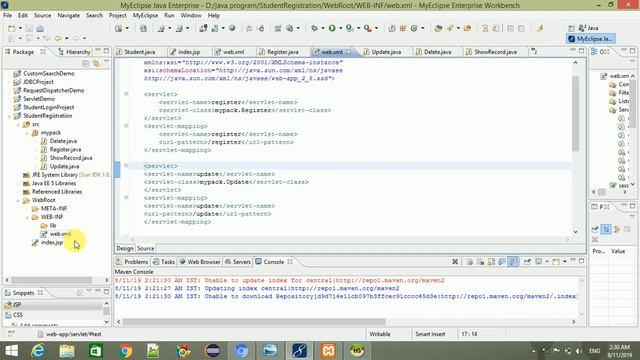Select the MyEclipse Java perspective button
This screenshot has width=640, height=360.
(x=591, y=39)
